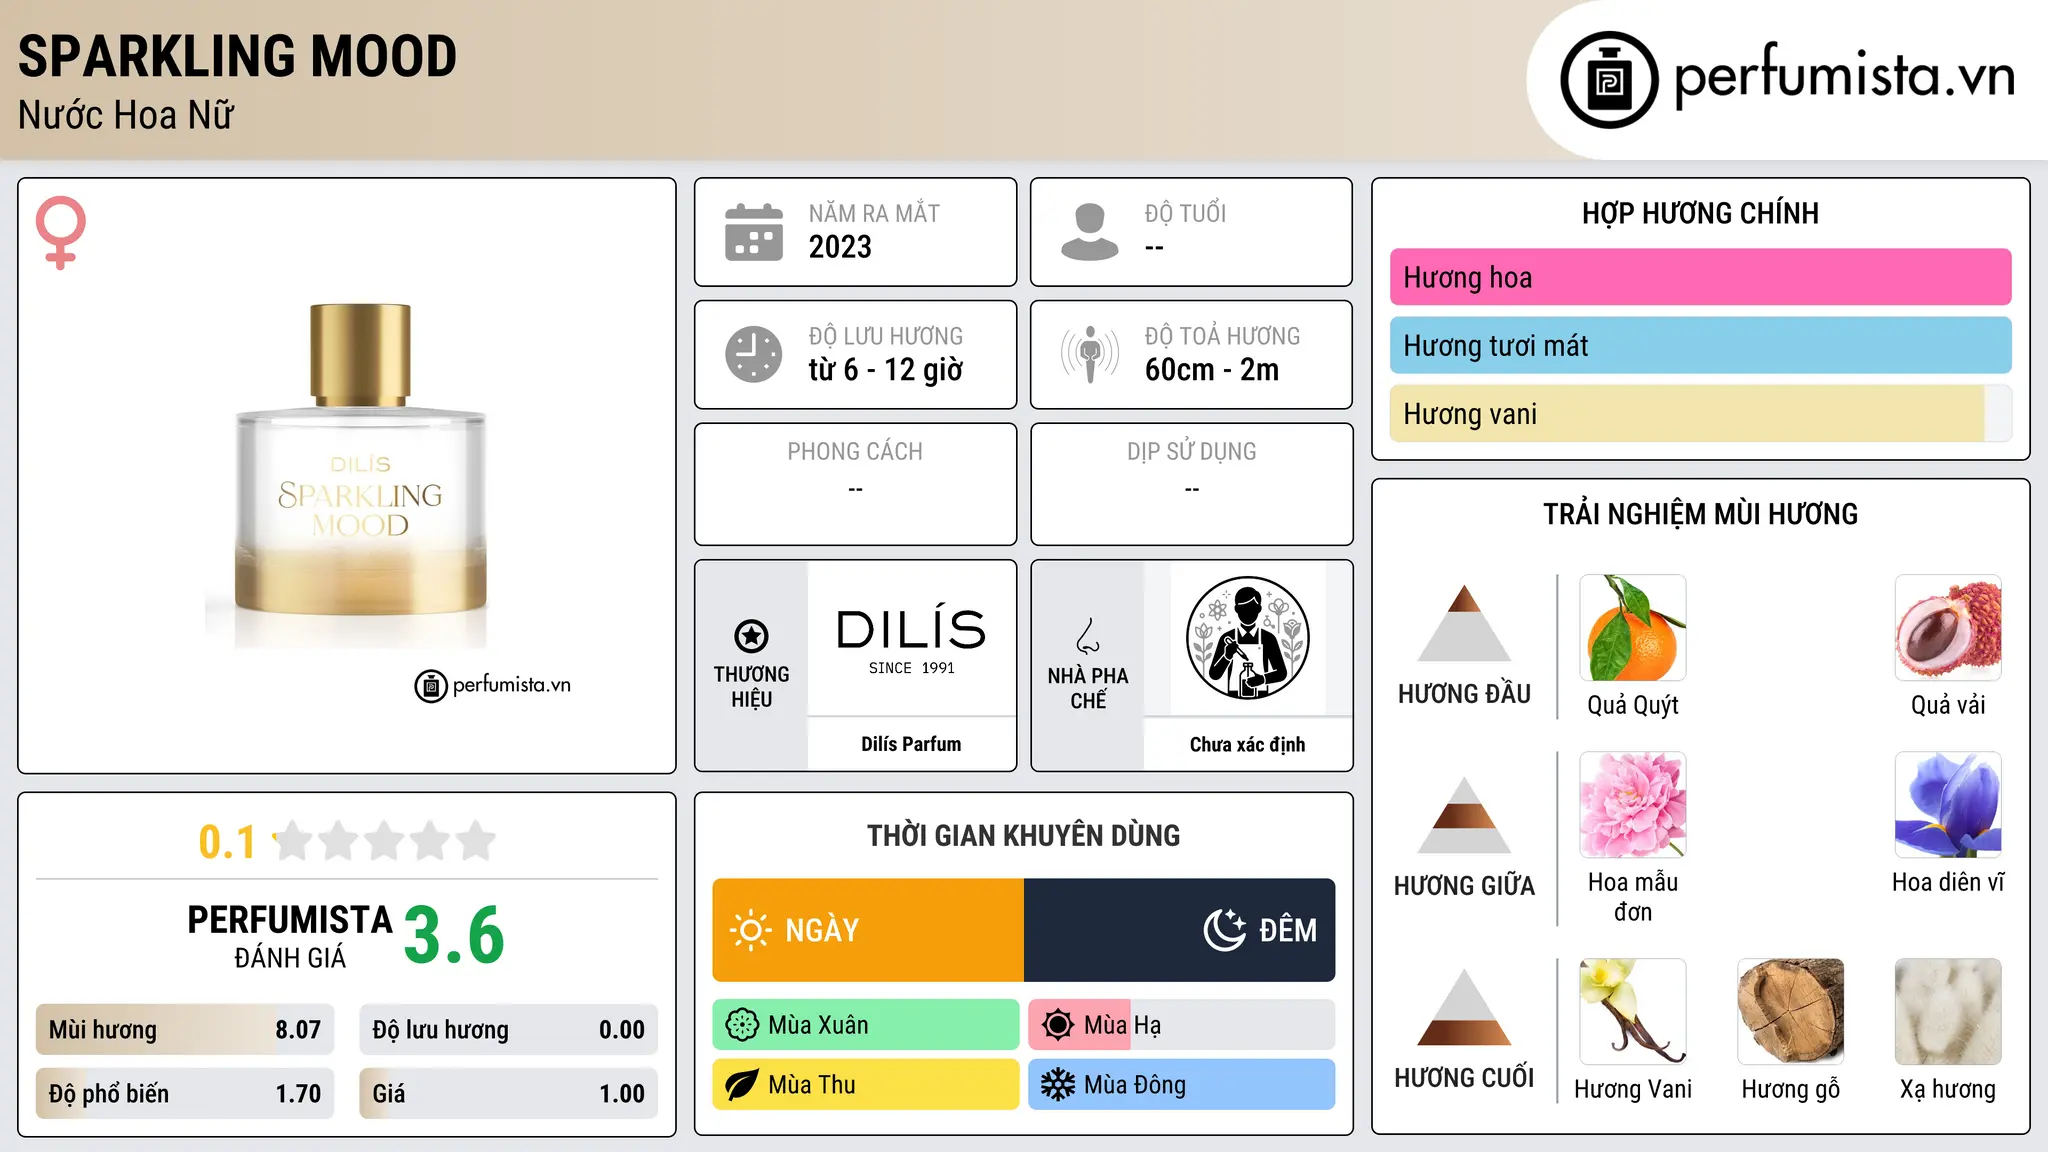Open the Quả Quýt mandarin note image
This screenshot has height=1152, width=2048.
point(1633,628)
